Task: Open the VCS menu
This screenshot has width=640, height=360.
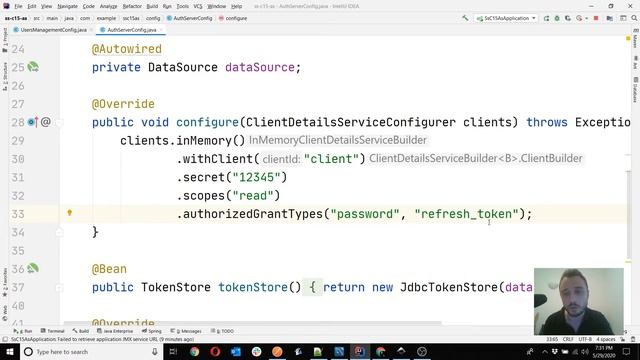Action: click(x=198, y=6)
